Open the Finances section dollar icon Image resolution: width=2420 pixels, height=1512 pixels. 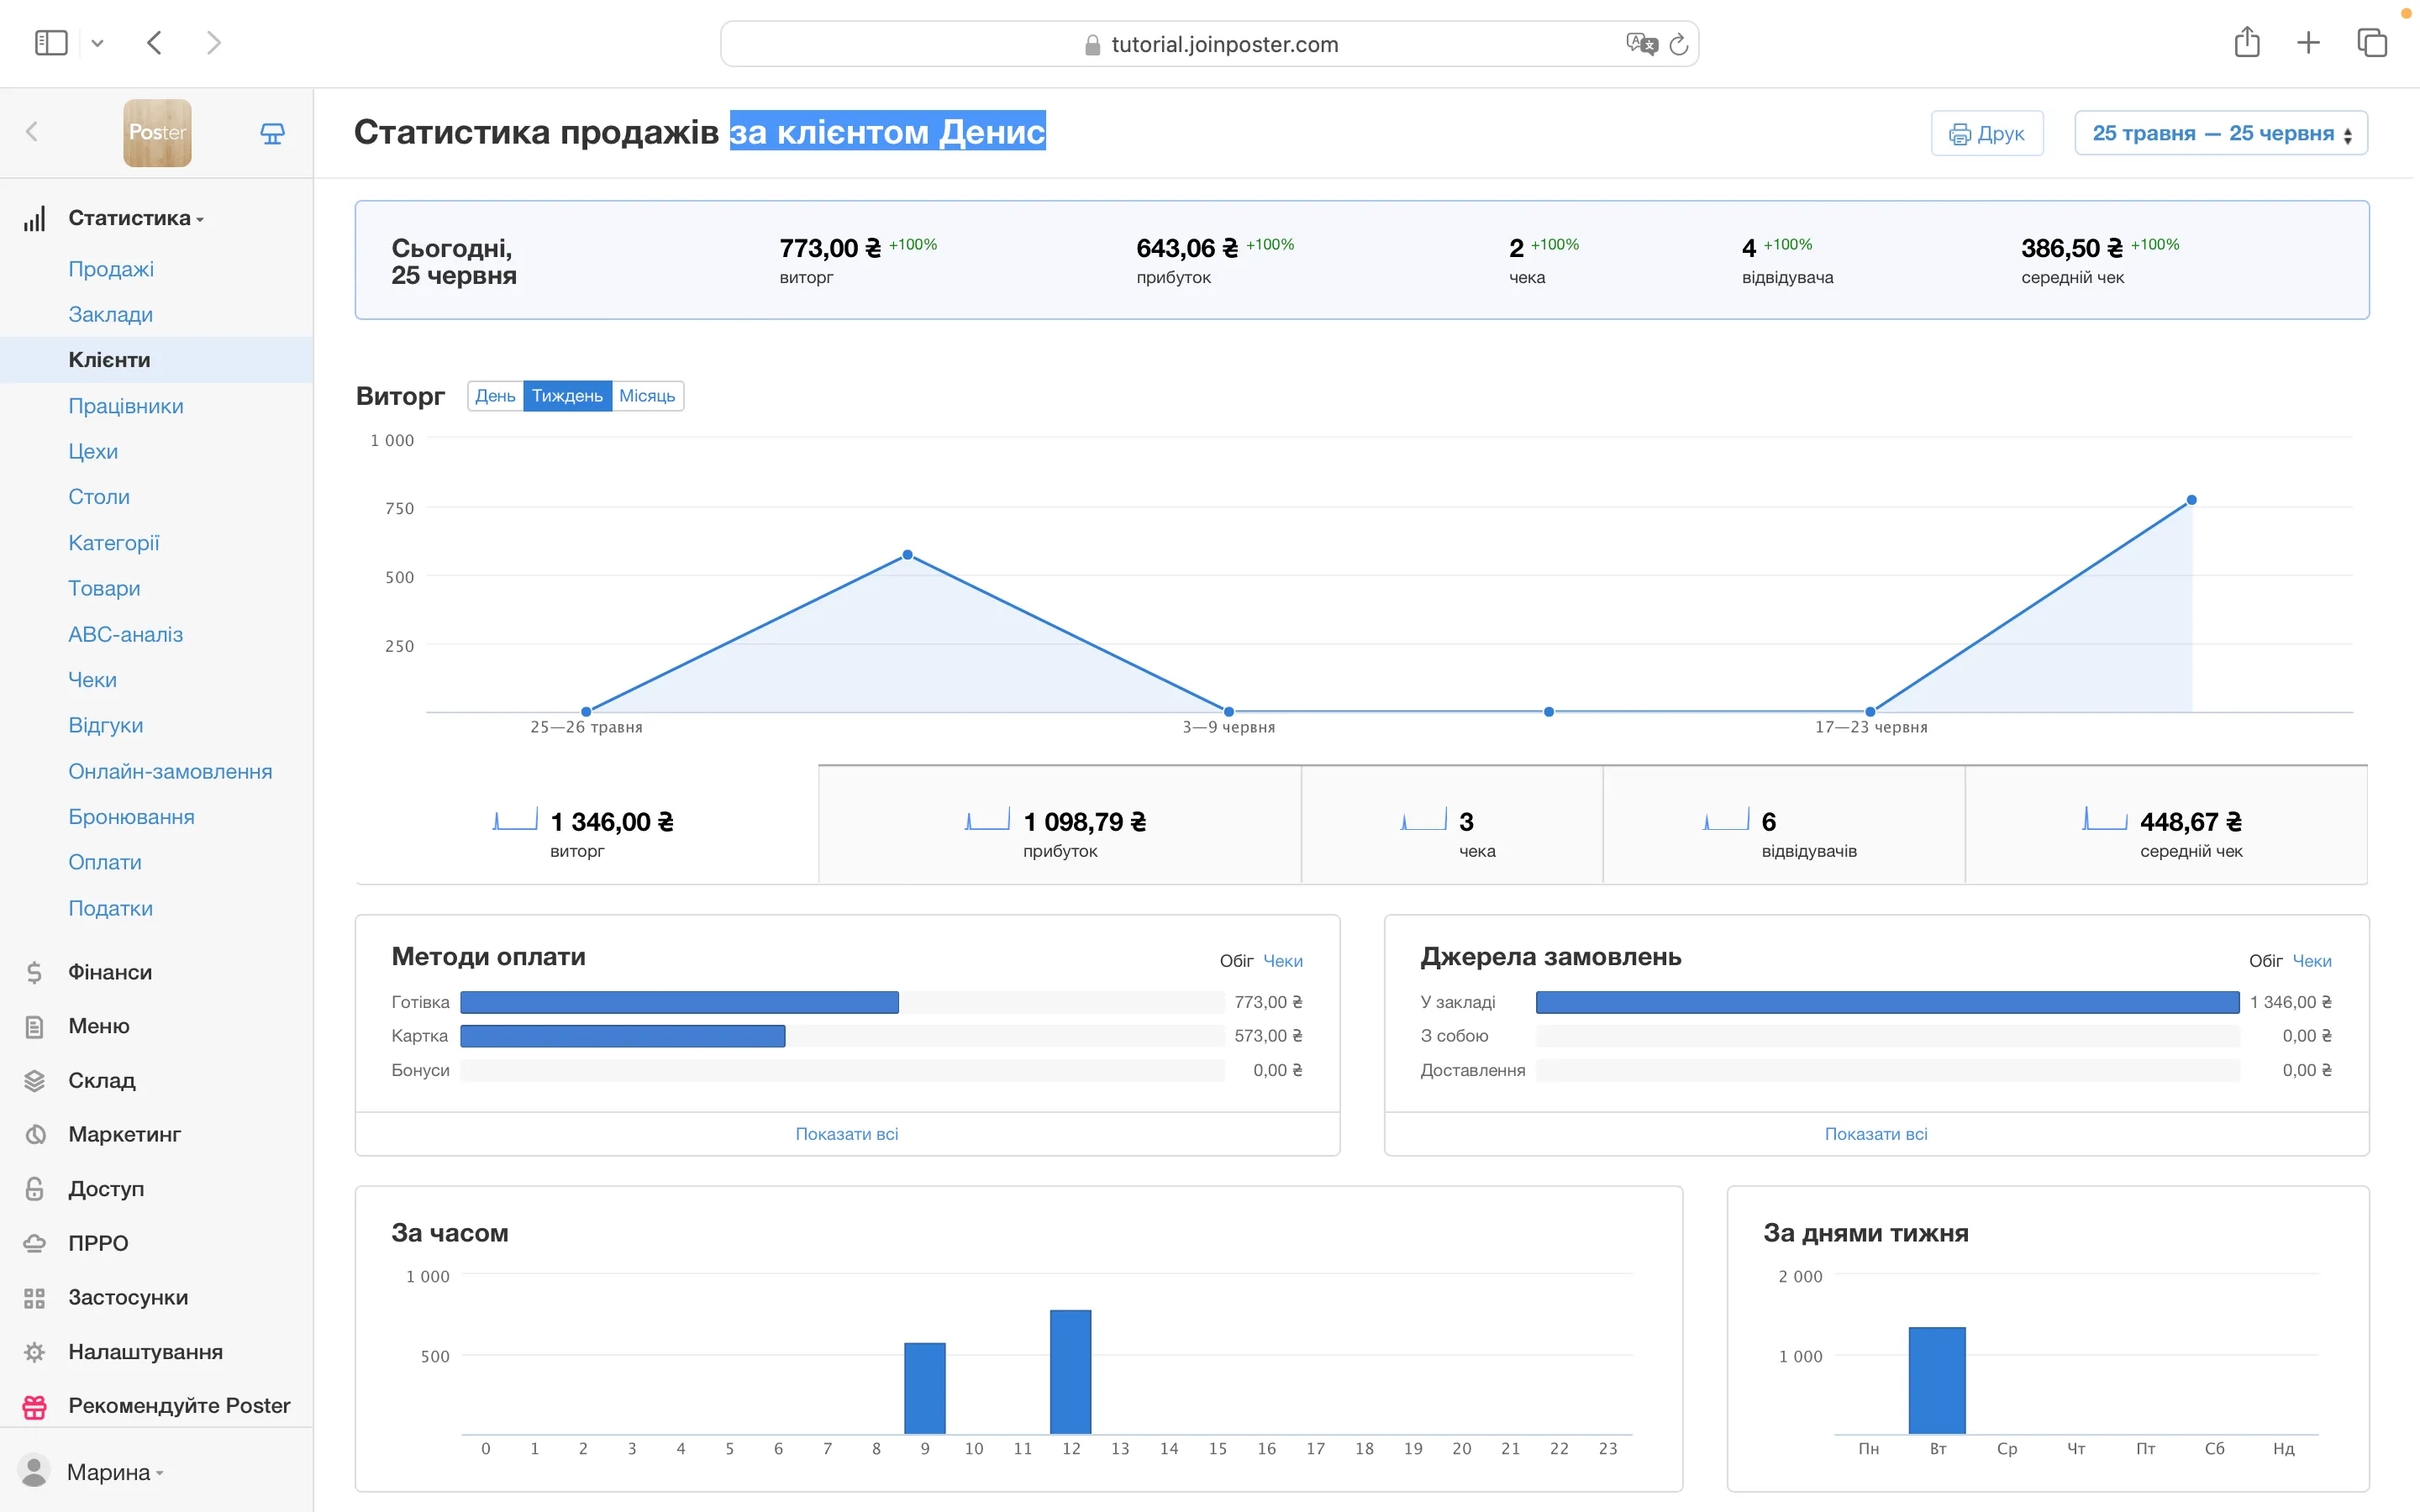35,972
